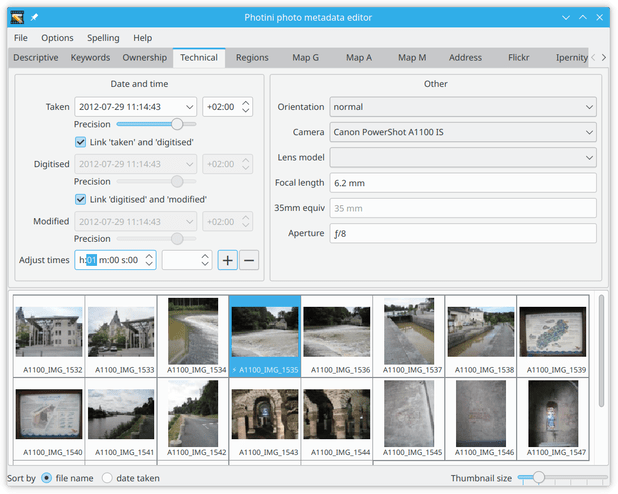Select thumbnail A1100_IMG_1545
Screen dimensions: 618x494
coord(409,419)
